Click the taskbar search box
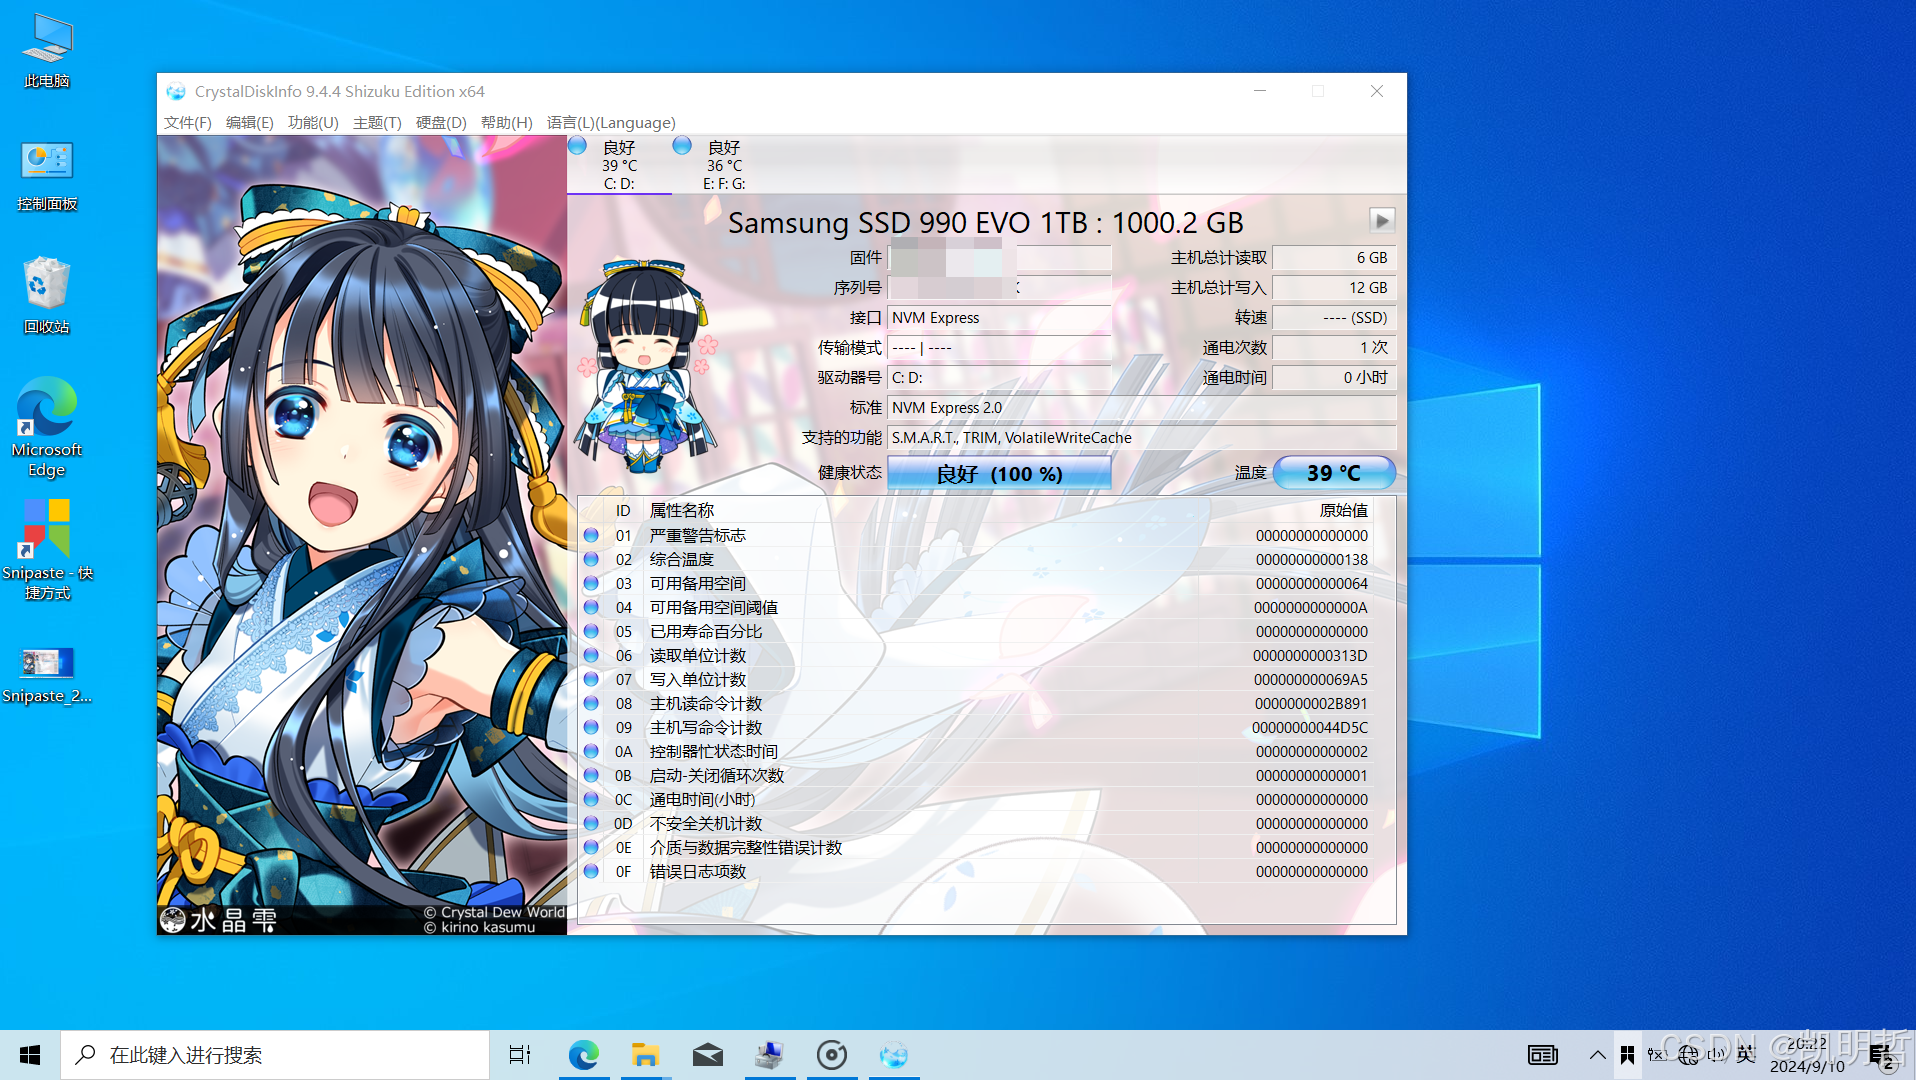 (275, 1055)
